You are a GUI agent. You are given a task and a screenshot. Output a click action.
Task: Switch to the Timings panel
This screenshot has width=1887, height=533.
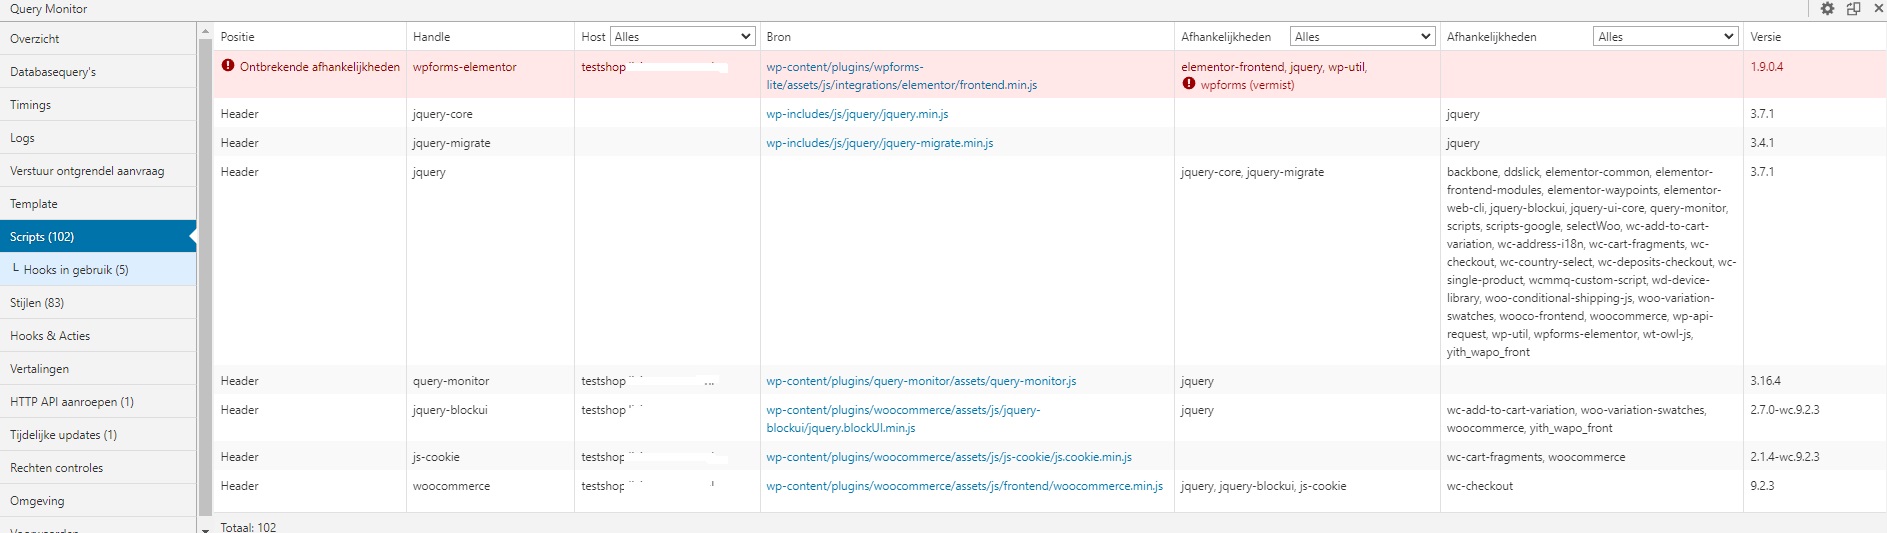click(x=98, y=104)
